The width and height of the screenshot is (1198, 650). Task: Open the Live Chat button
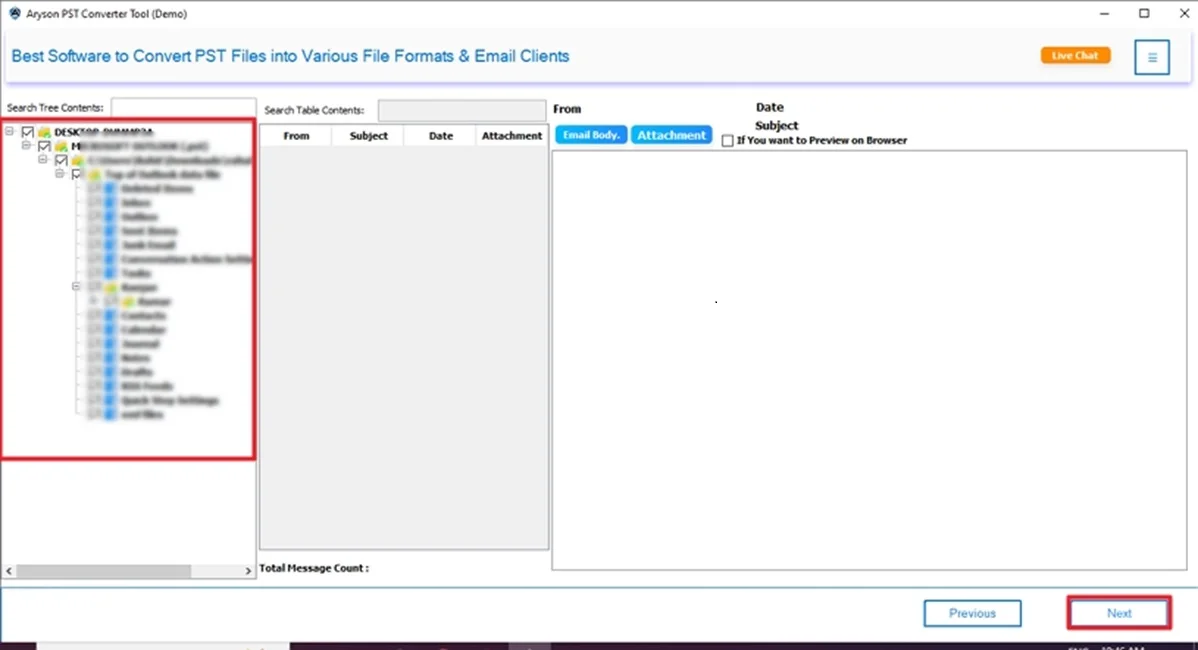pos(1075,56)
